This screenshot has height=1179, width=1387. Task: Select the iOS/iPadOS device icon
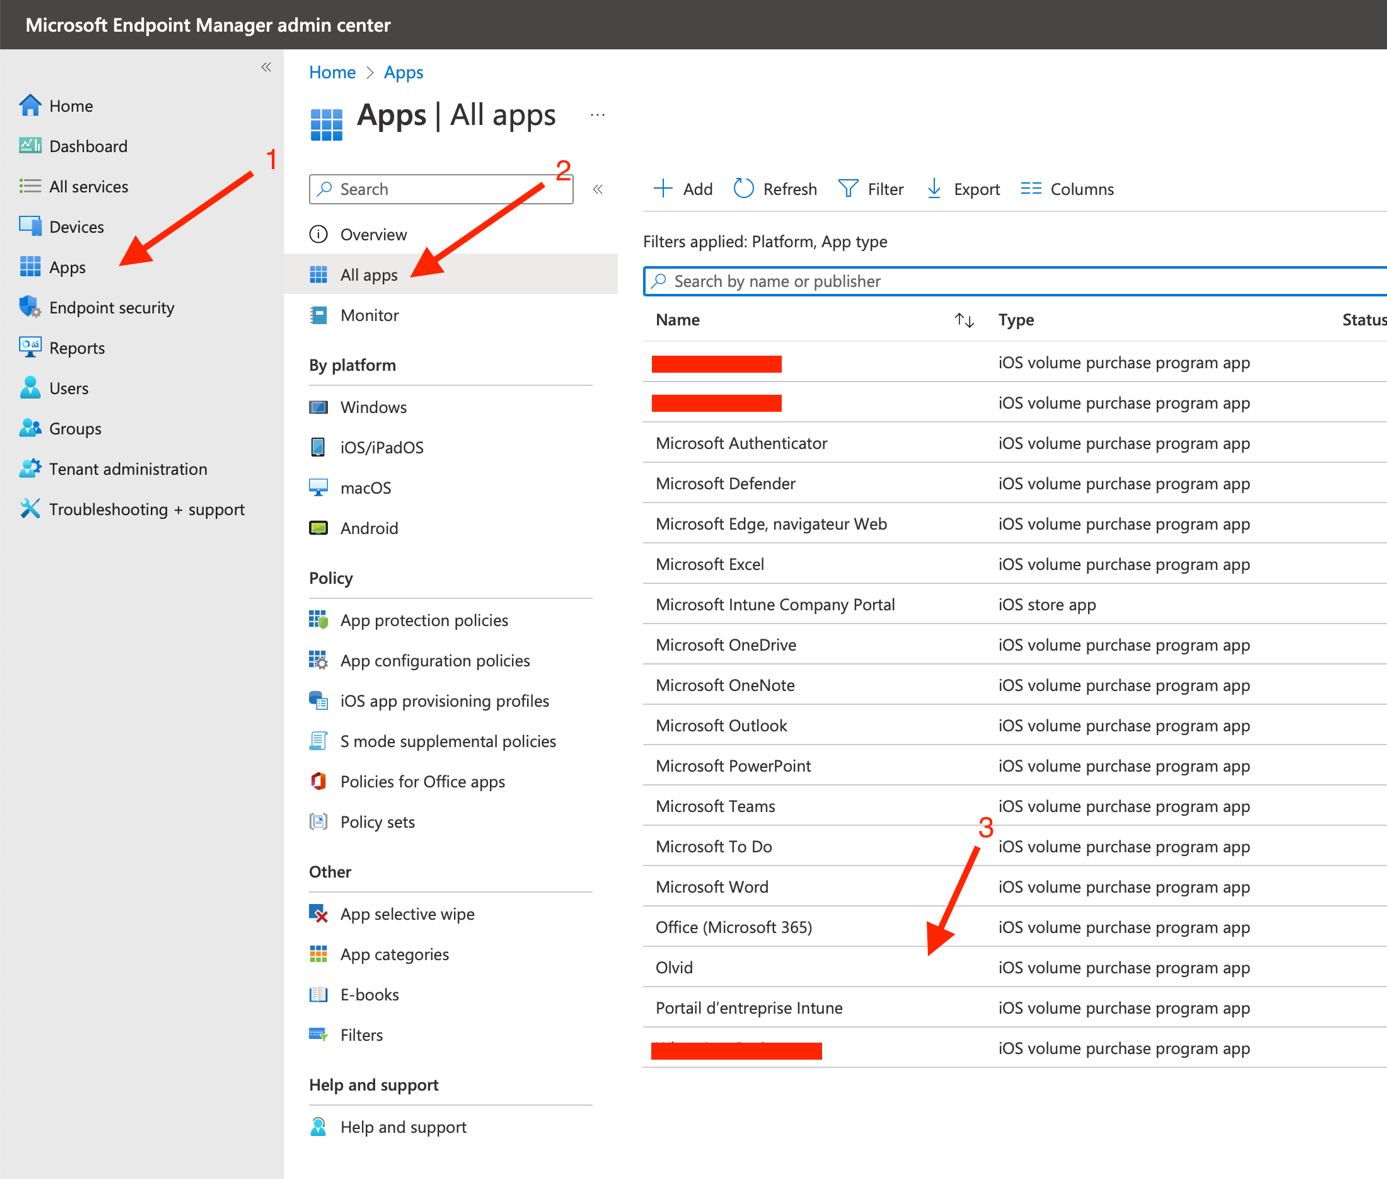point(319,447)
